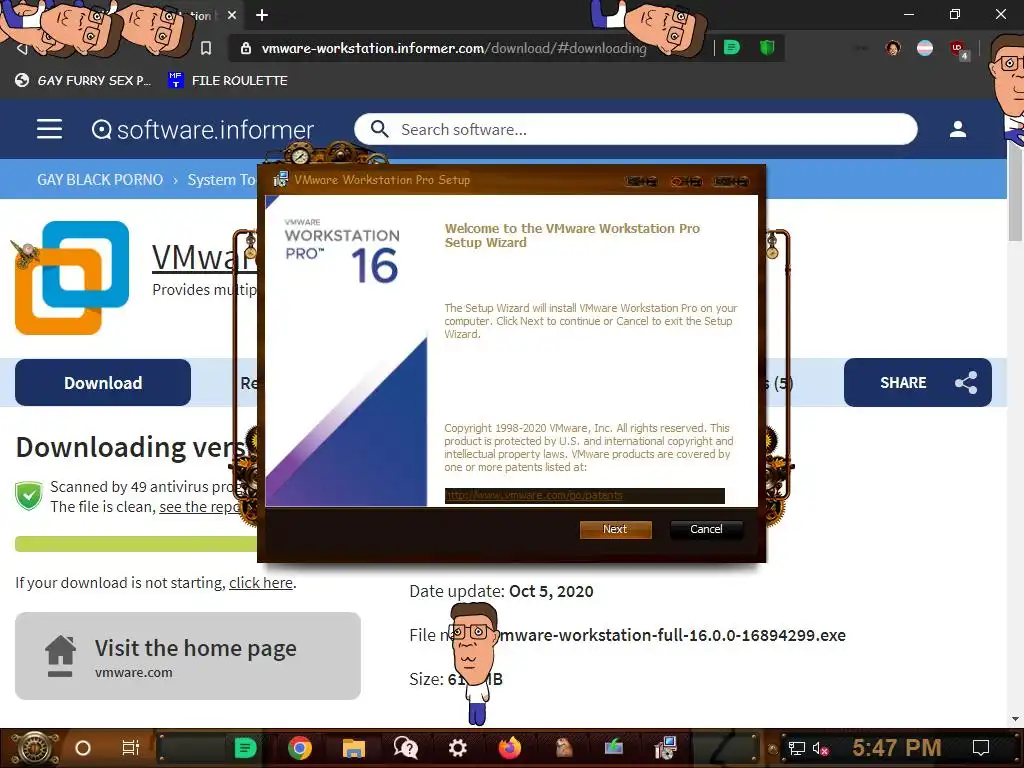Open Cortana circle on taskbar
Viewport: 1024px width, 768px height.
coord(83,748)
